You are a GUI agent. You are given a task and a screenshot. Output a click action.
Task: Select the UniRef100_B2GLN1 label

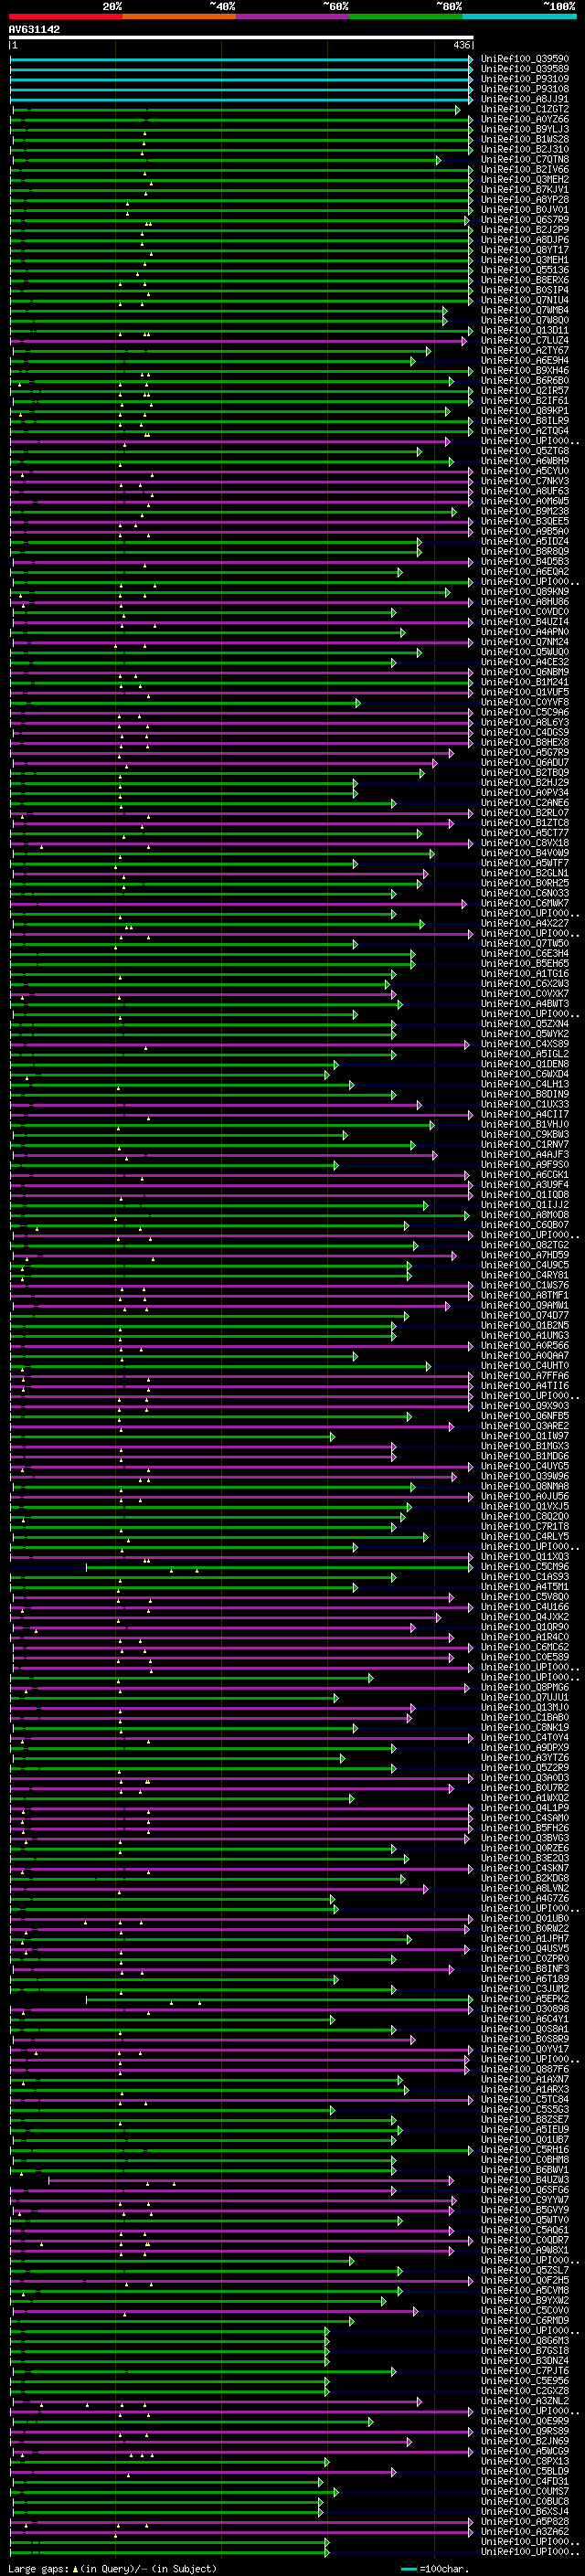click(x=525, y=873)
